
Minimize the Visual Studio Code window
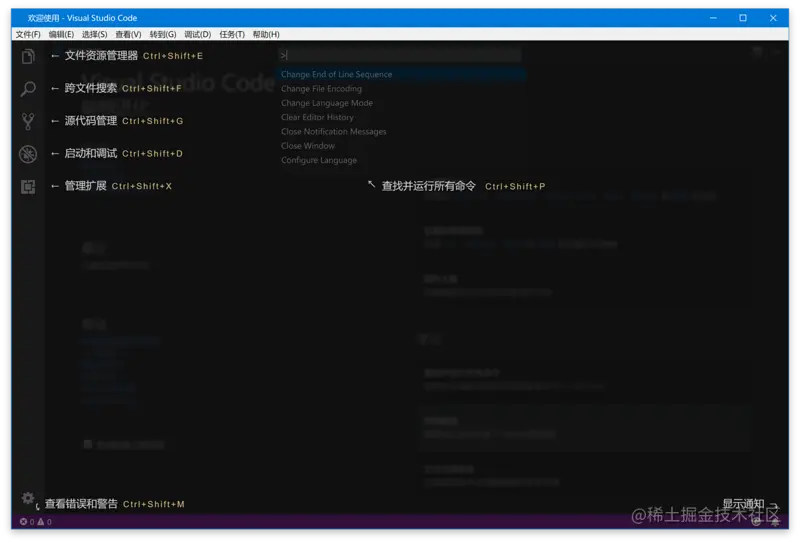[x=713, y=18]
